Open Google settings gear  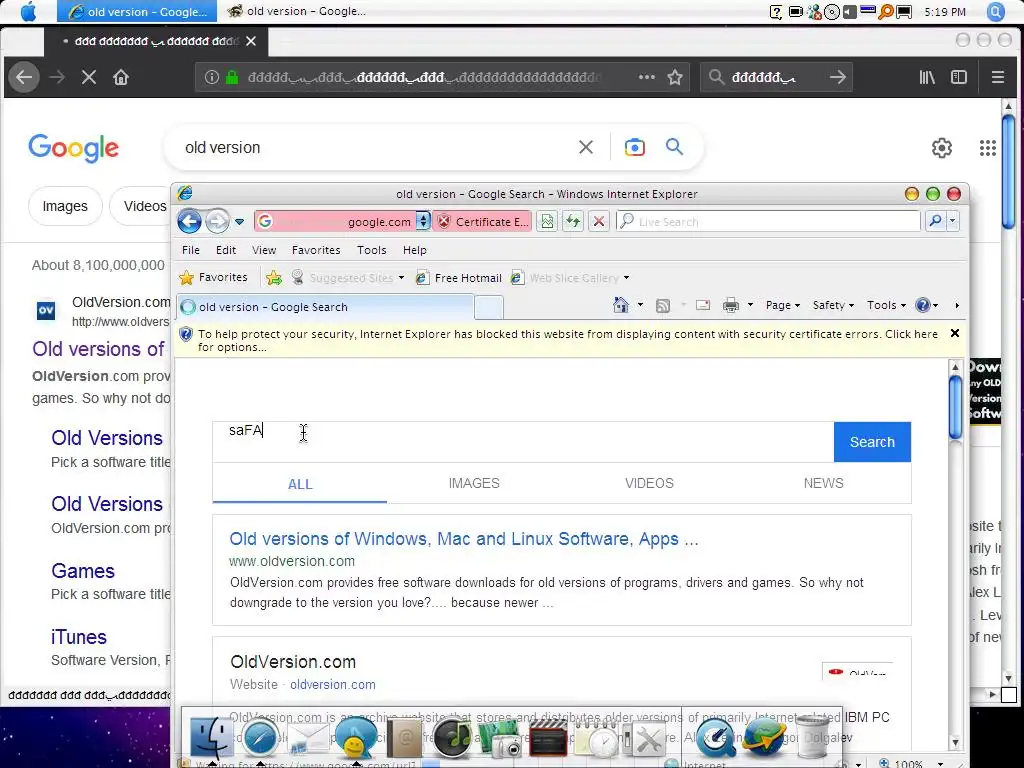pyautogui.click(x=941, y=148)
